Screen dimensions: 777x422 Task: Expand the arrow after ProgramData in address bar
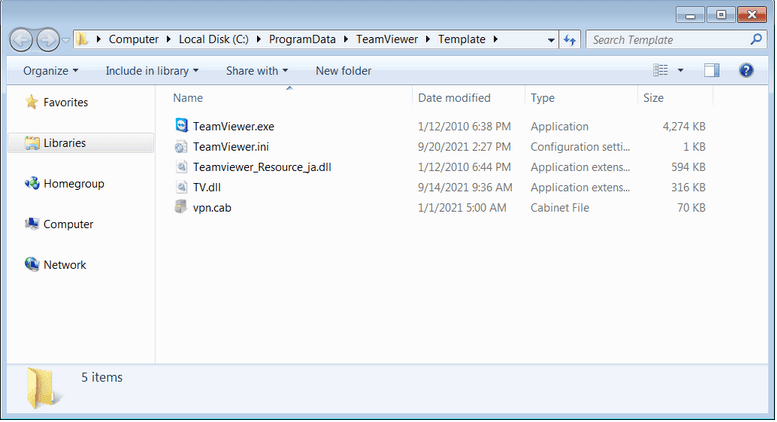click(346, 39)
